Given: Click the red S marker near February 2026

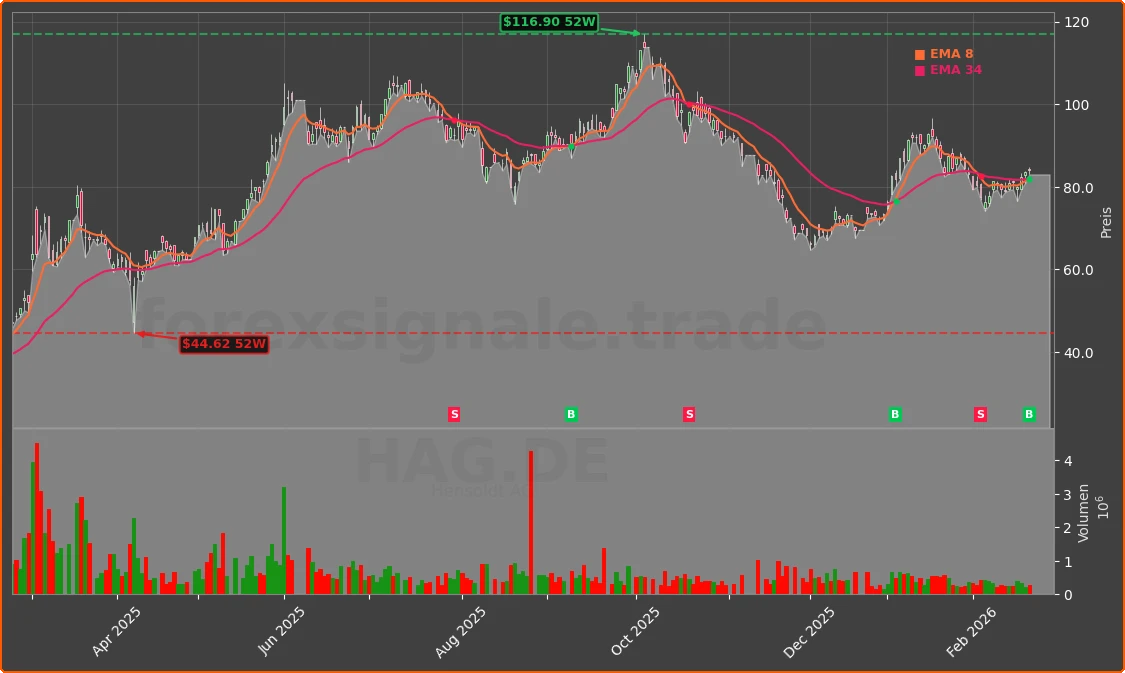Looking at the screenshot, I should (x=980, y=413).
